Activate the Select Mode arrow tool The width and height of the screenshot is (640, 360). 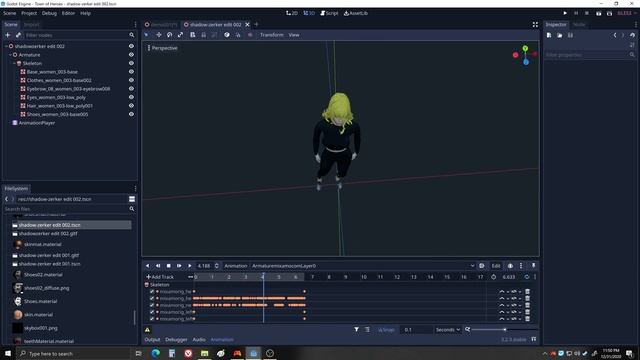point(147,35)
